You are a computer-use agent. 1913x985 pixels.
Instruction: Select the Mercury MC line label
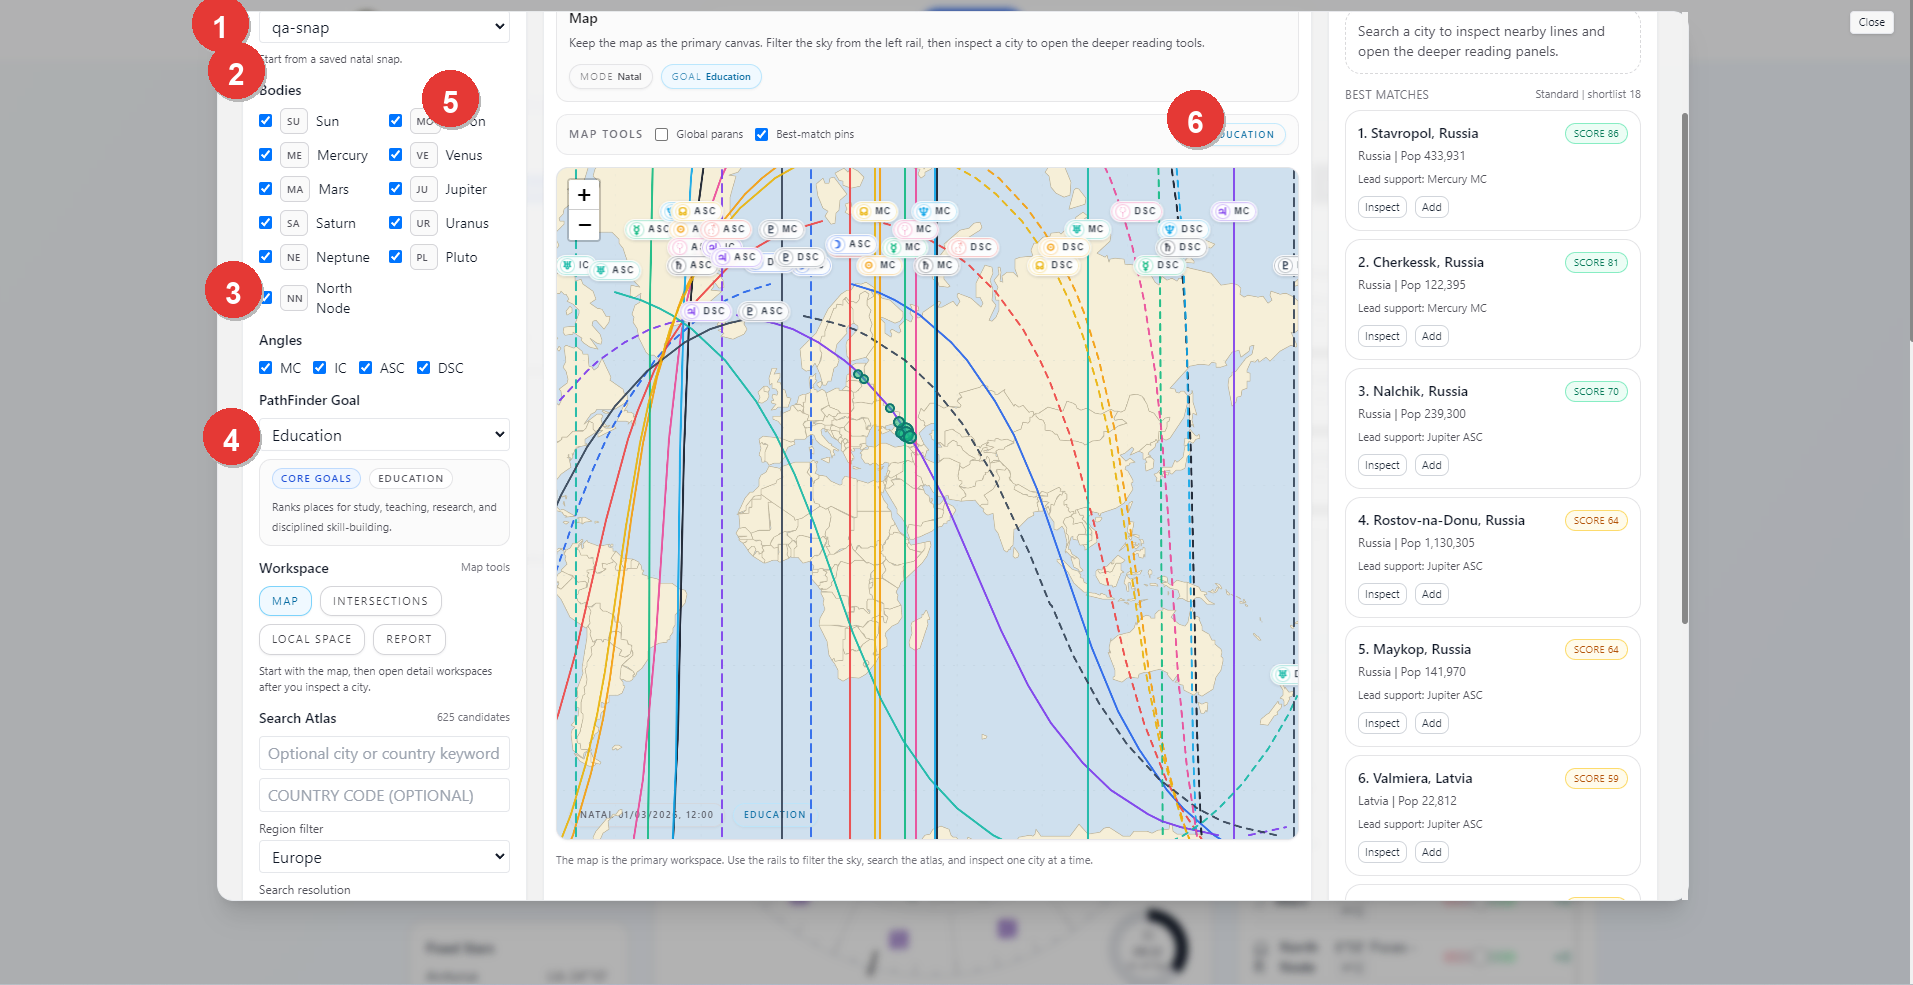coord(905,247)
